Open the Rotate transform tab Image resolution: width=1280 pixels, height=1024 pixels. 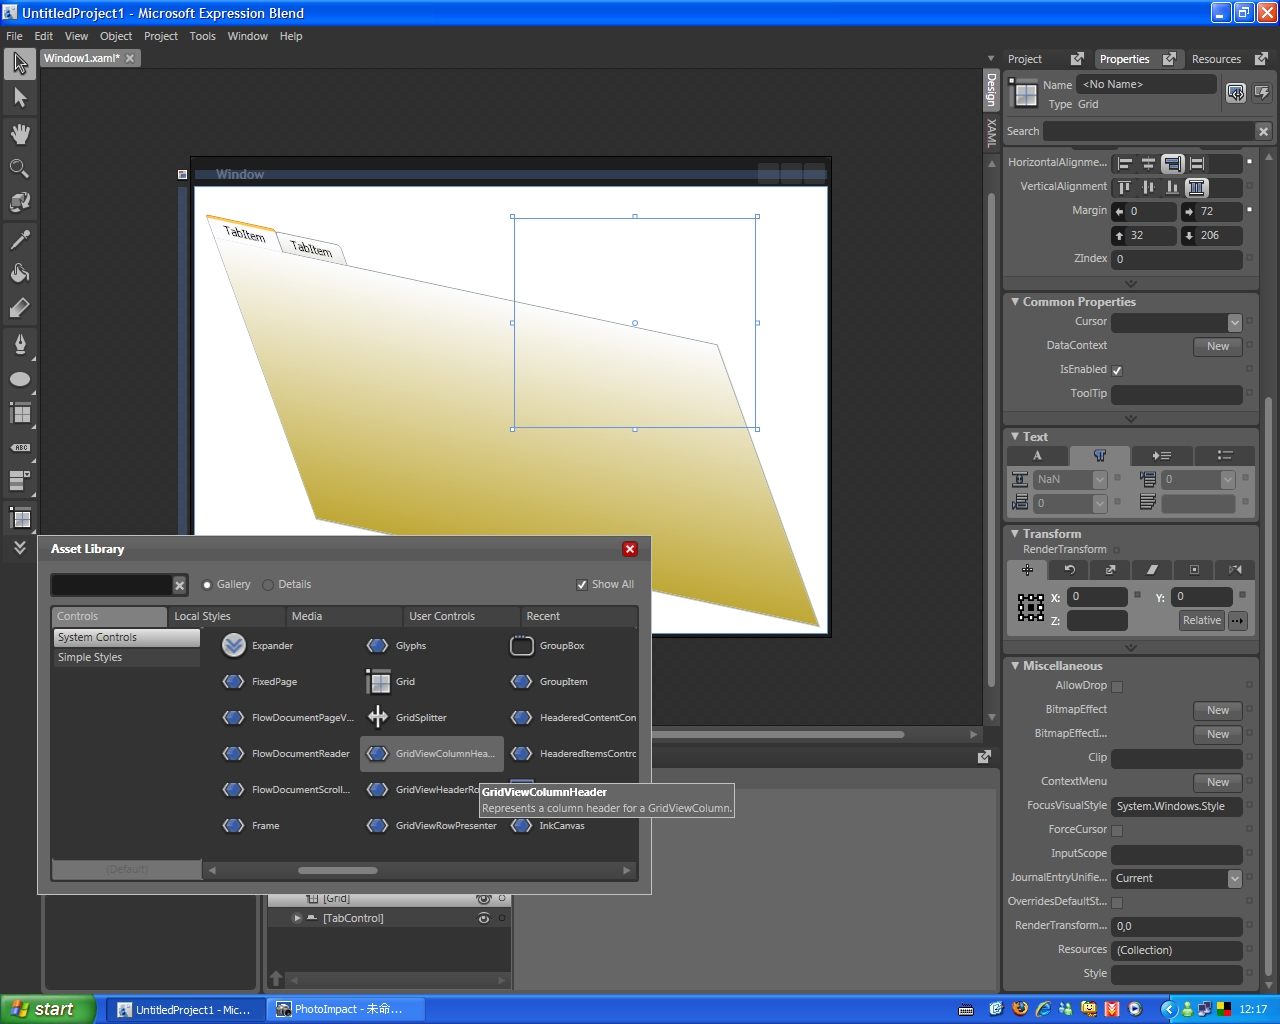1069,569
